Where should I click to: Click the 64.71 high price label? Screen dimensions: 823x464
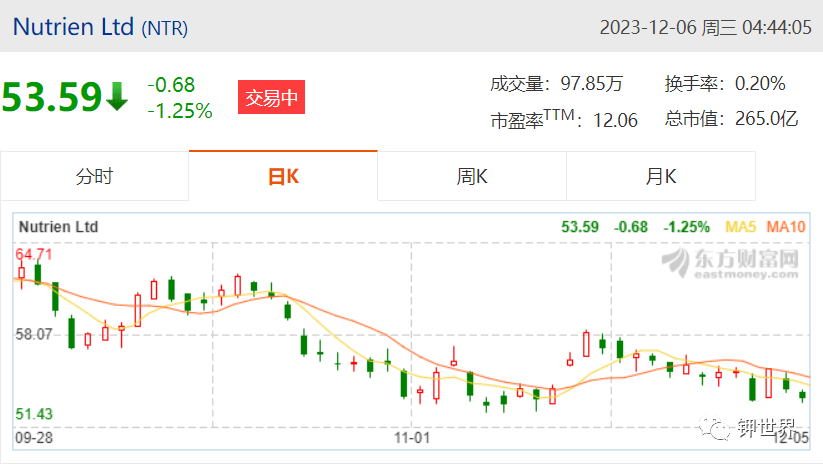pyautogui.click(x=34, y=255)
